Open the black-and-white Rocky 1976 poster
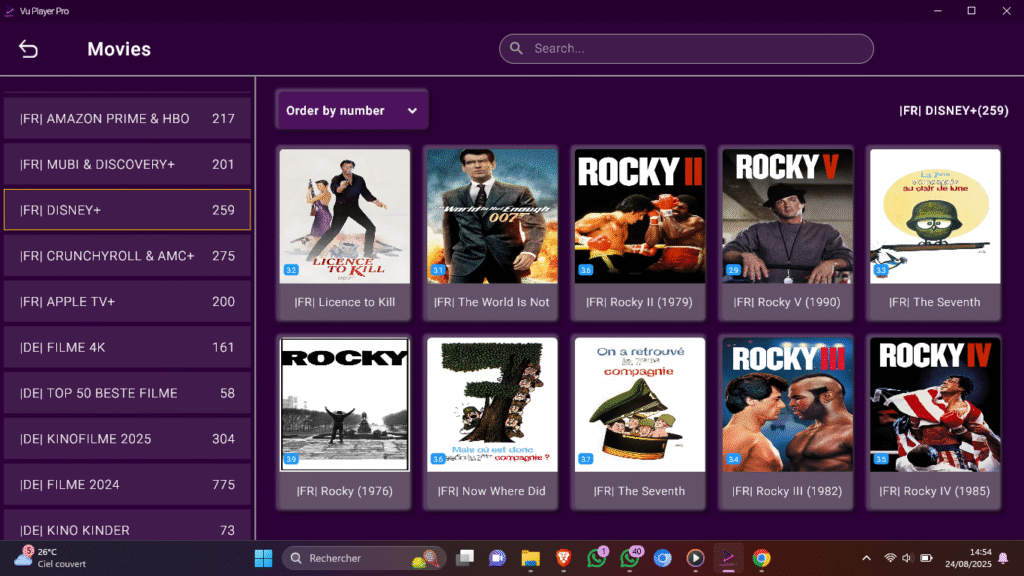 click(345, 404)
